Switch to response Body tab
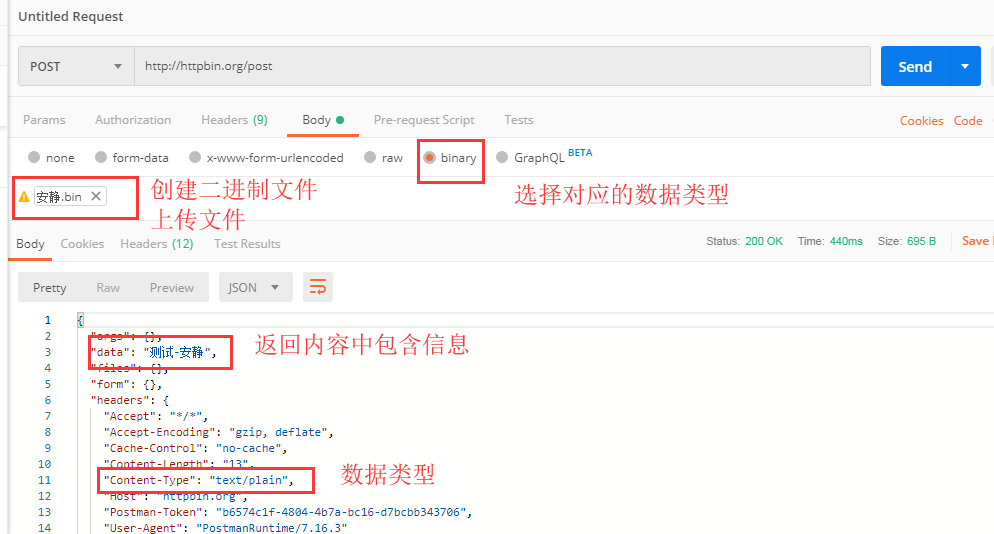 30,244
